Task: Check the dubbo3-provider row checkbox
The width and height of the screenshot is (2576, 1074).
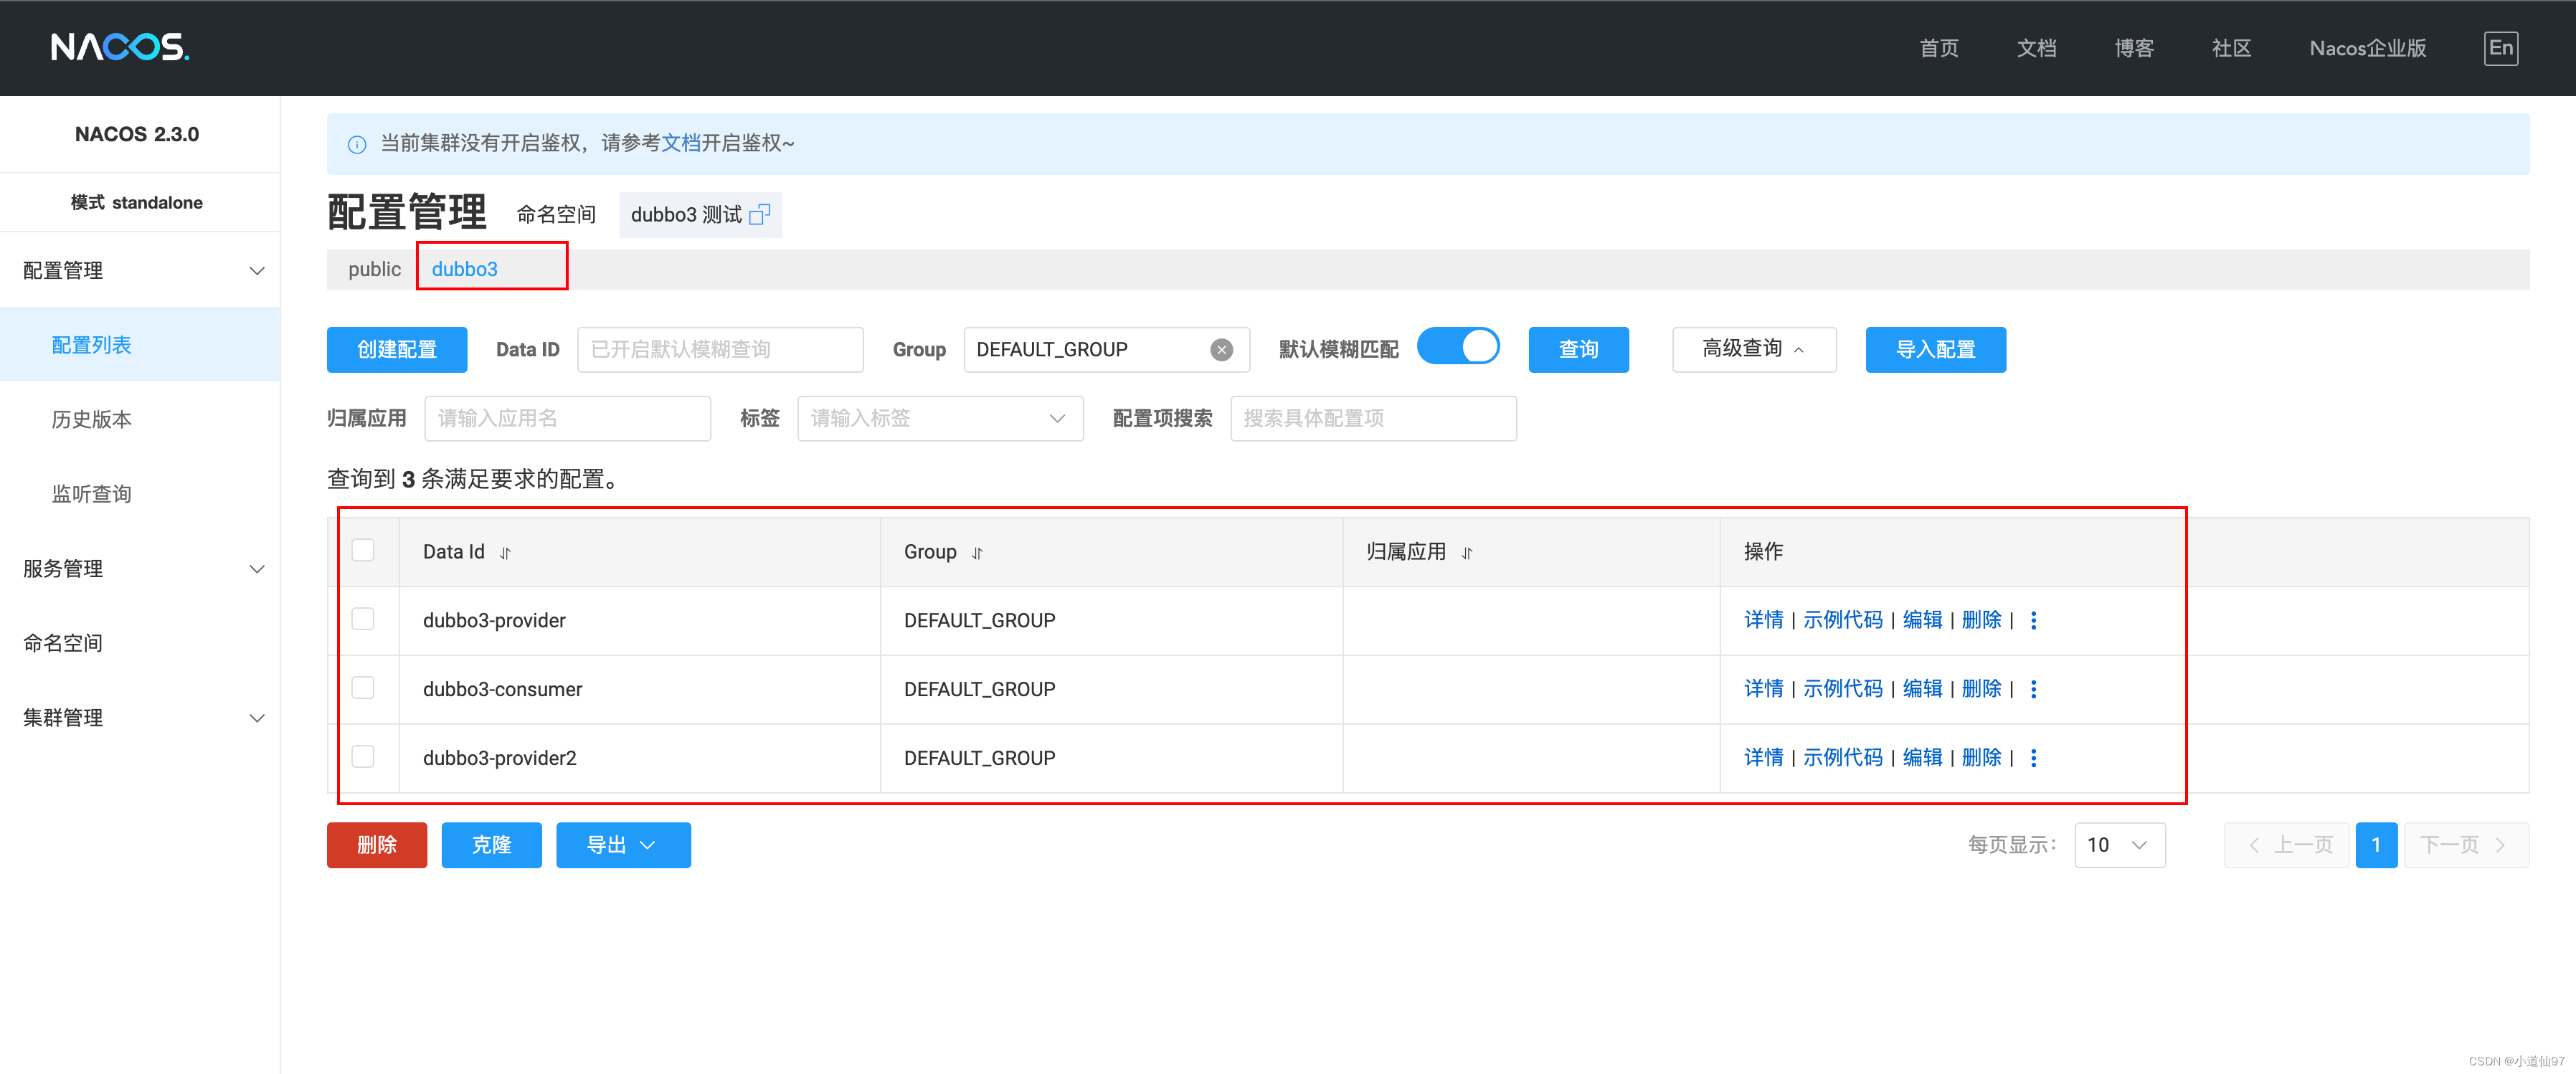Action: click(x=363, y=620)
